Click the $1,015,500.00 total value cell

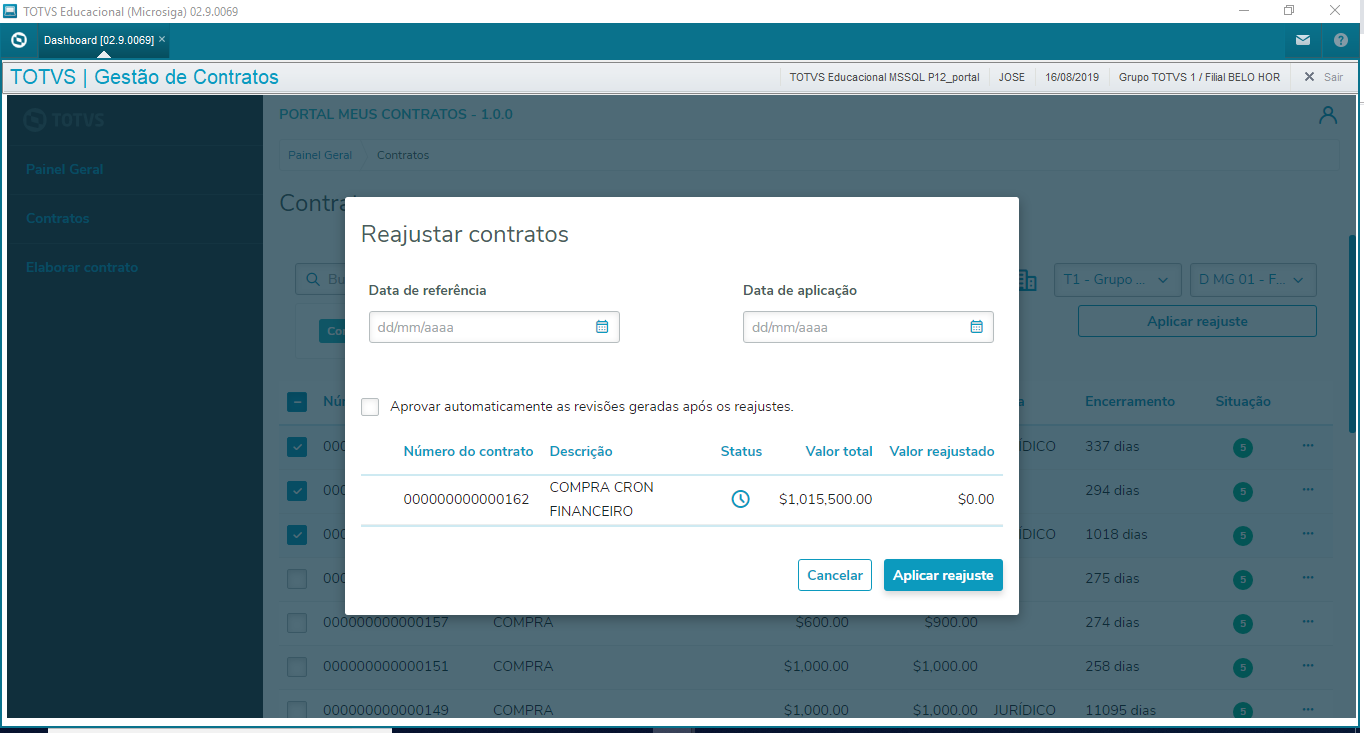click(825, 499)
